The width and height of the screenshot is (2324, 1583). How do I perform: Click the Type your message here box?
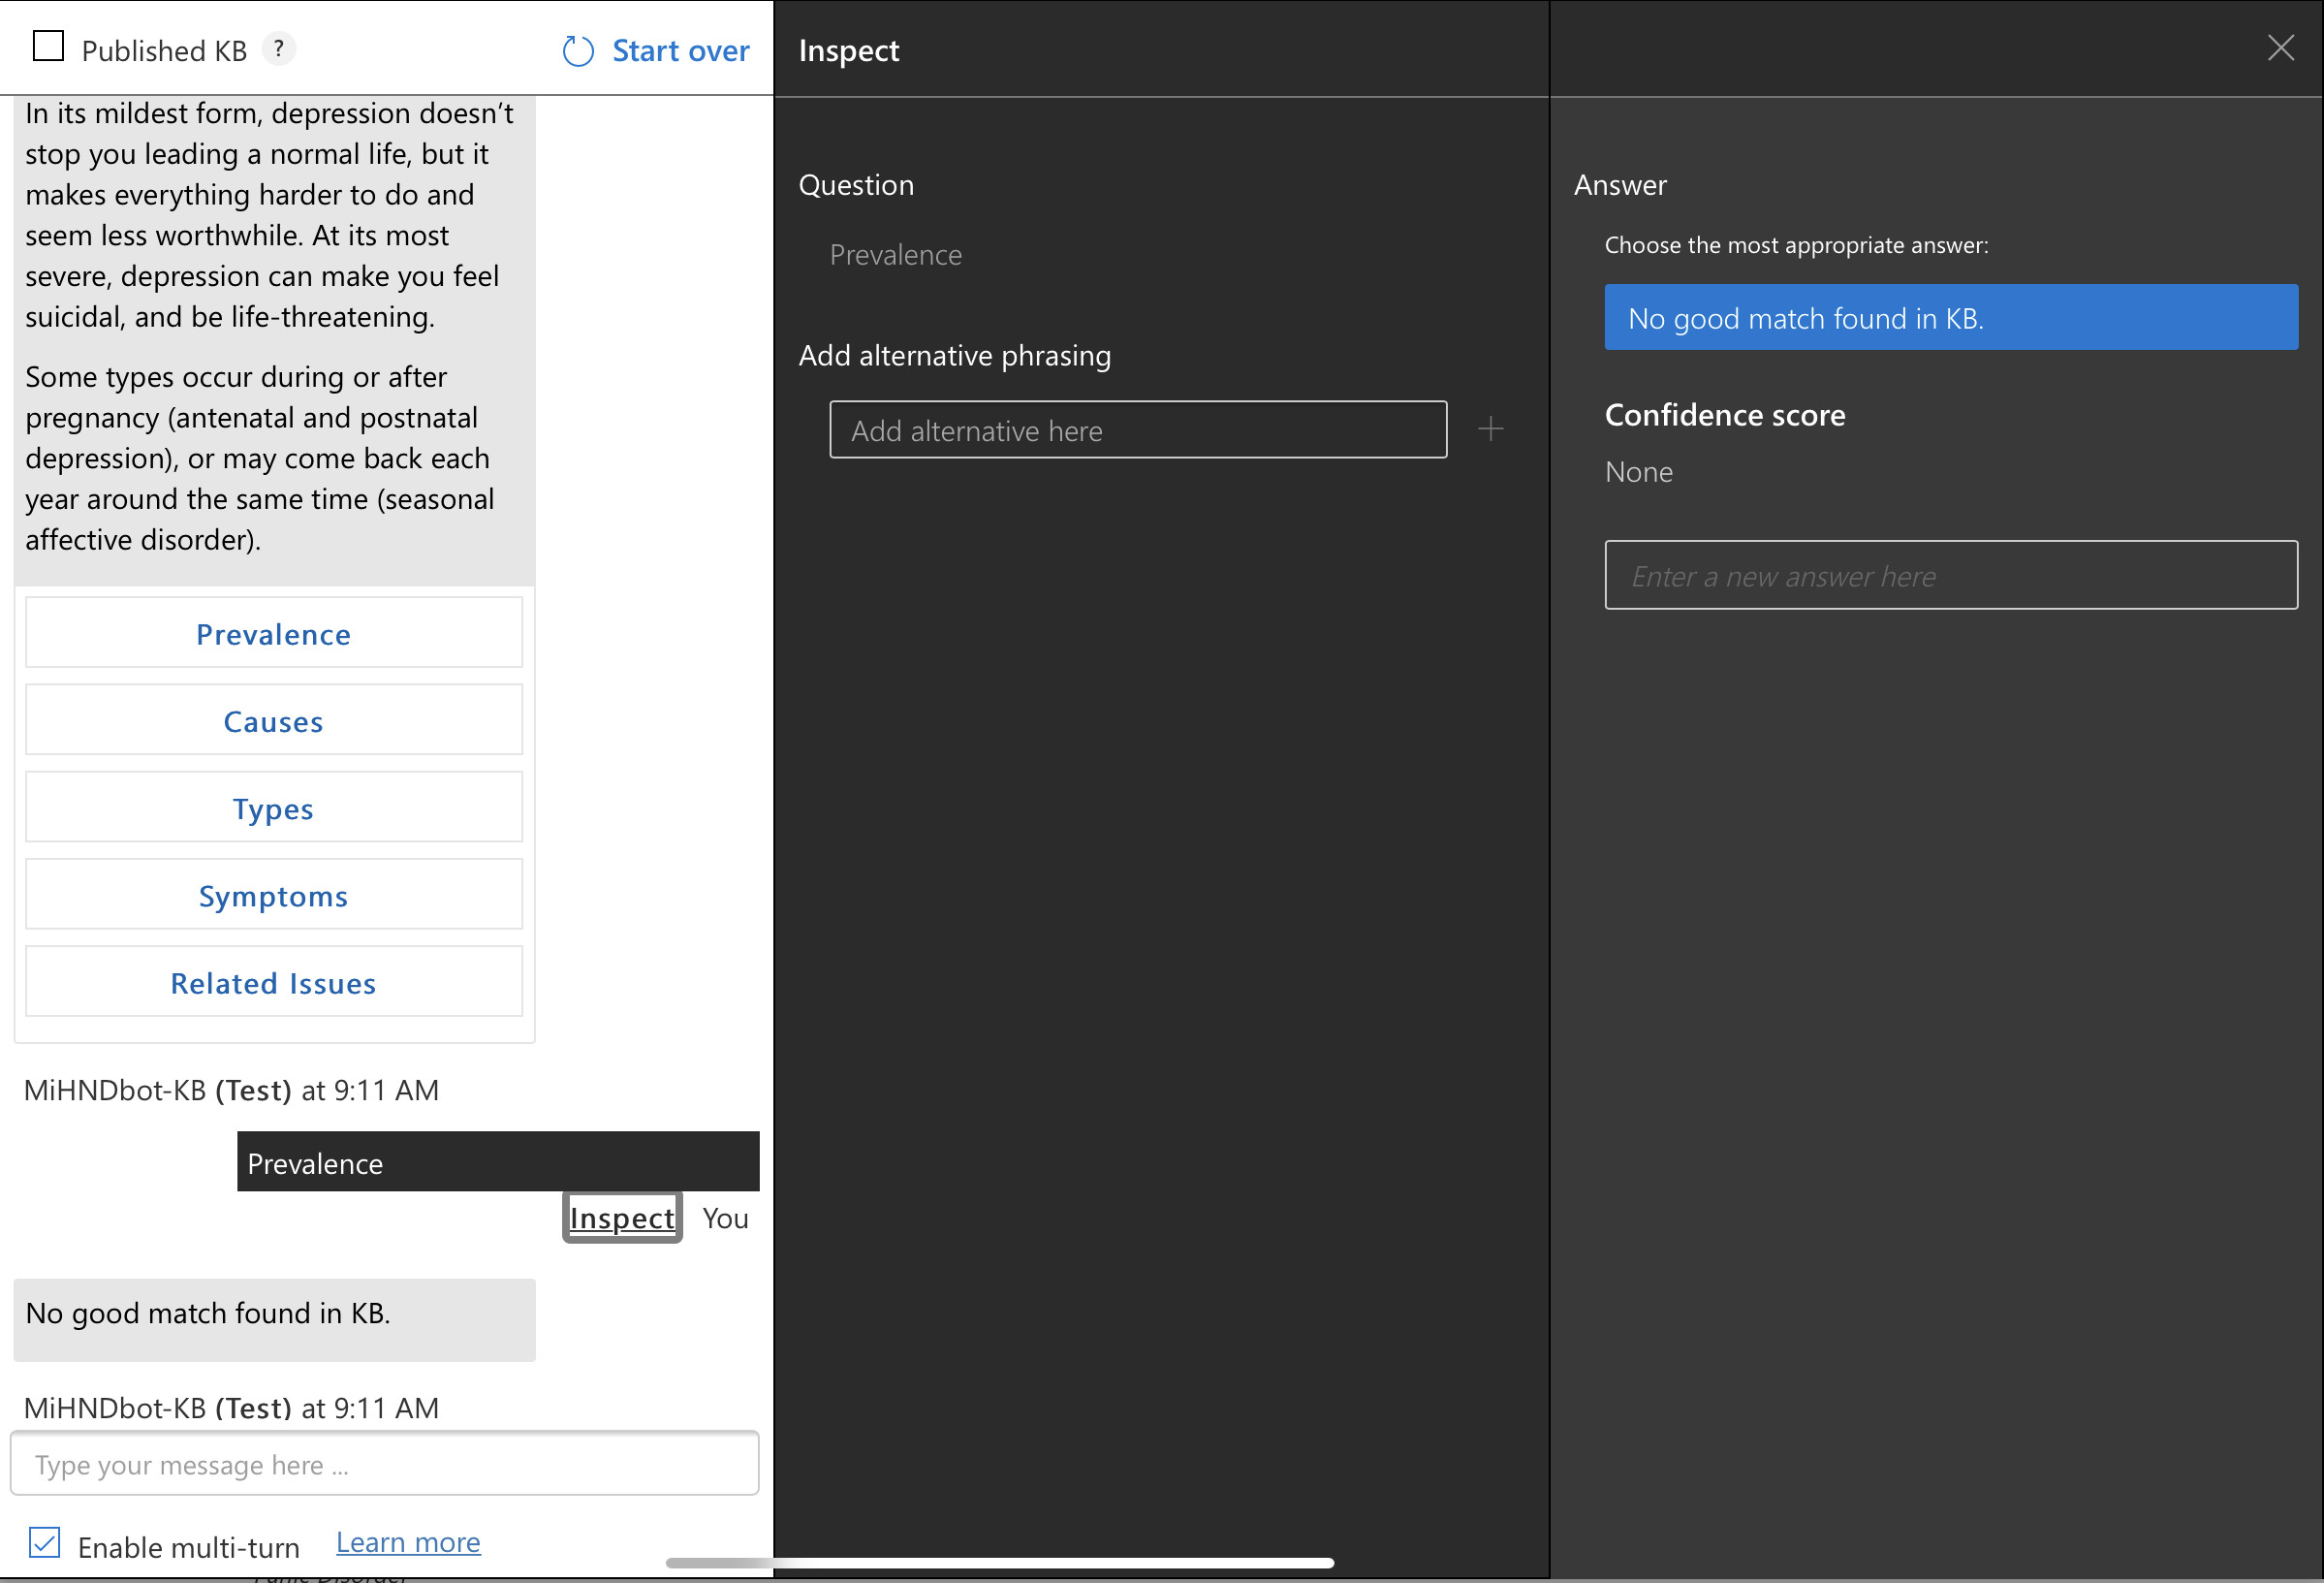384,1465
